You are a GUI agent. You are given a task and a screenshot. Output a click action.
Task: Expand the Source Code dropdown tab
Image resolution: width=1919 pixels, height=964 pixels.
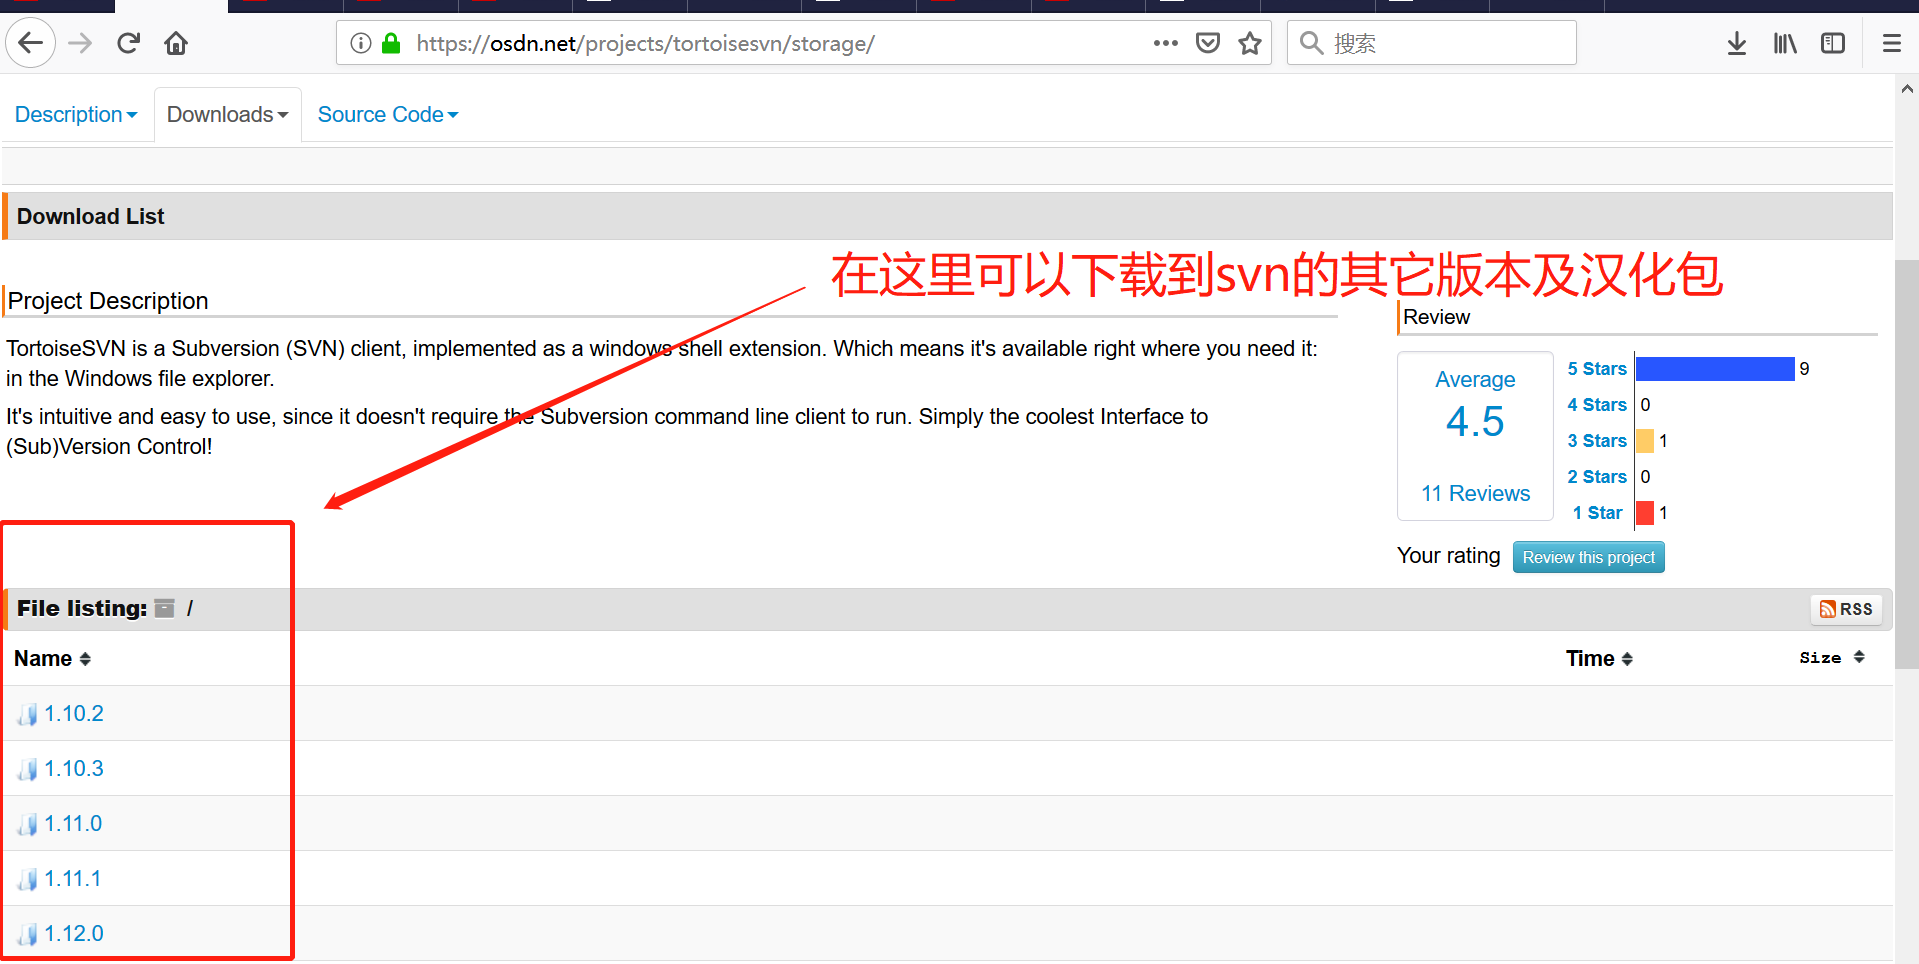[388, 115]
